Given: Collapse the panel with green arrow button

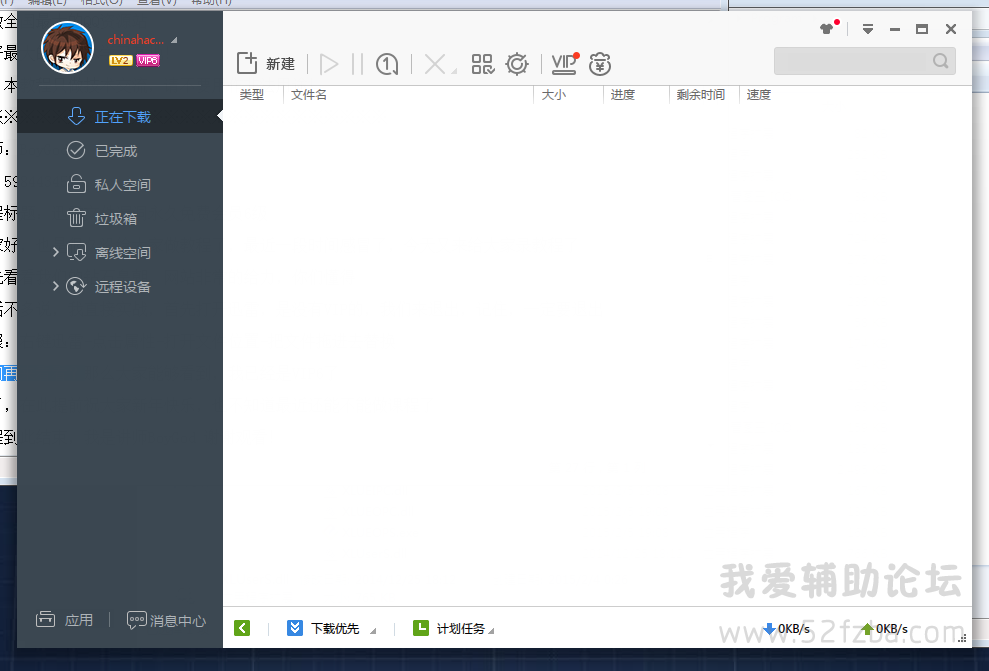Looking at the screenshot, I should click(x=242, y=629).
